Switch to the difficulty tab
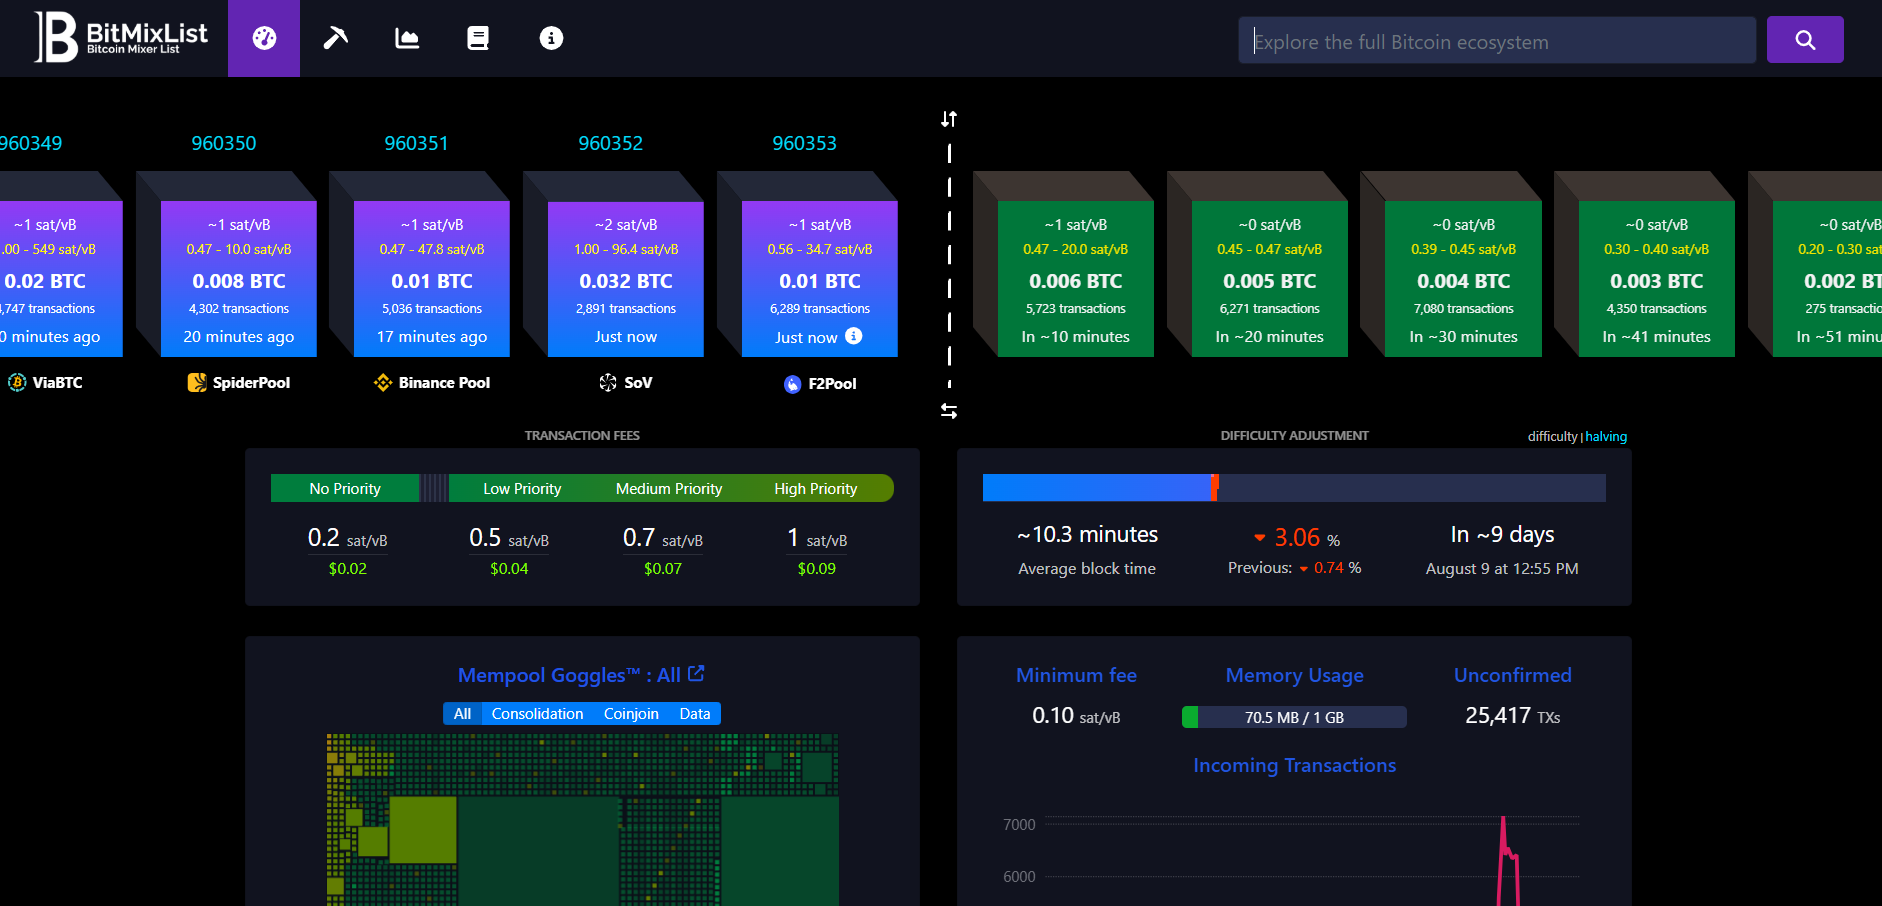Viewport: 1882px width, 906px height. tap(1552, 436)
